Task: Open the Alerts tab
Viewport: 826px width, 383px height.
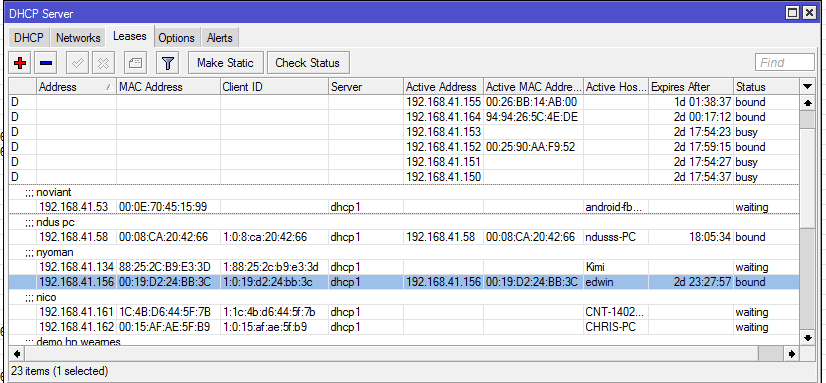Action: click(220, 38)
